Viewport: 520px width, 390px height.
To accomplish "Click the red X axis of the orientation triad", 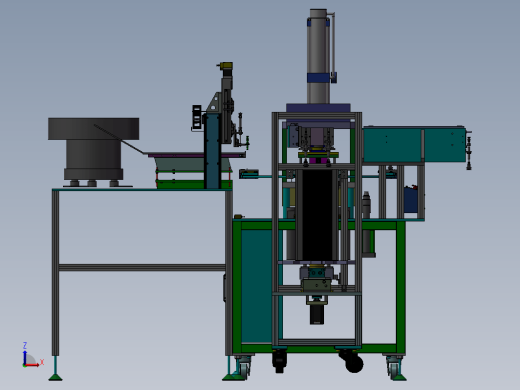I will click(x=32, y=365).
